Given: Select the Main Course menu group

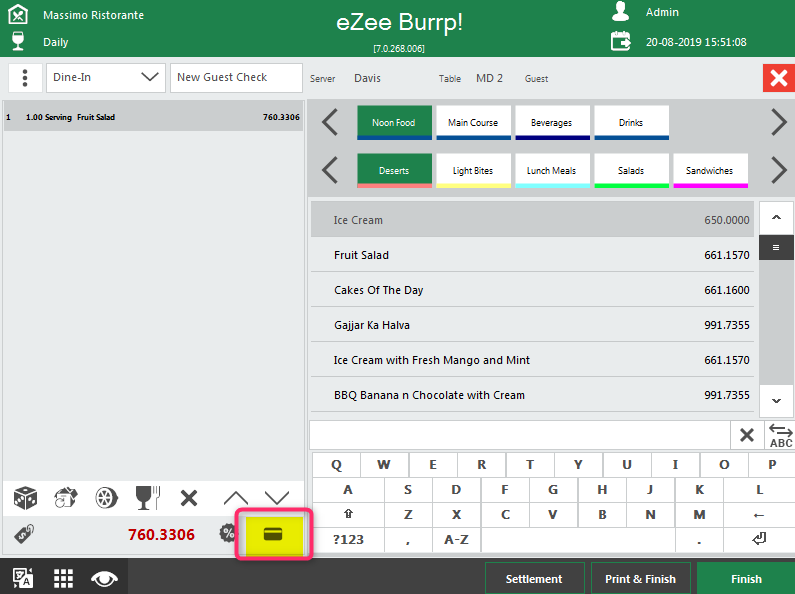Looking at the screenshot, I should (473, 122).
